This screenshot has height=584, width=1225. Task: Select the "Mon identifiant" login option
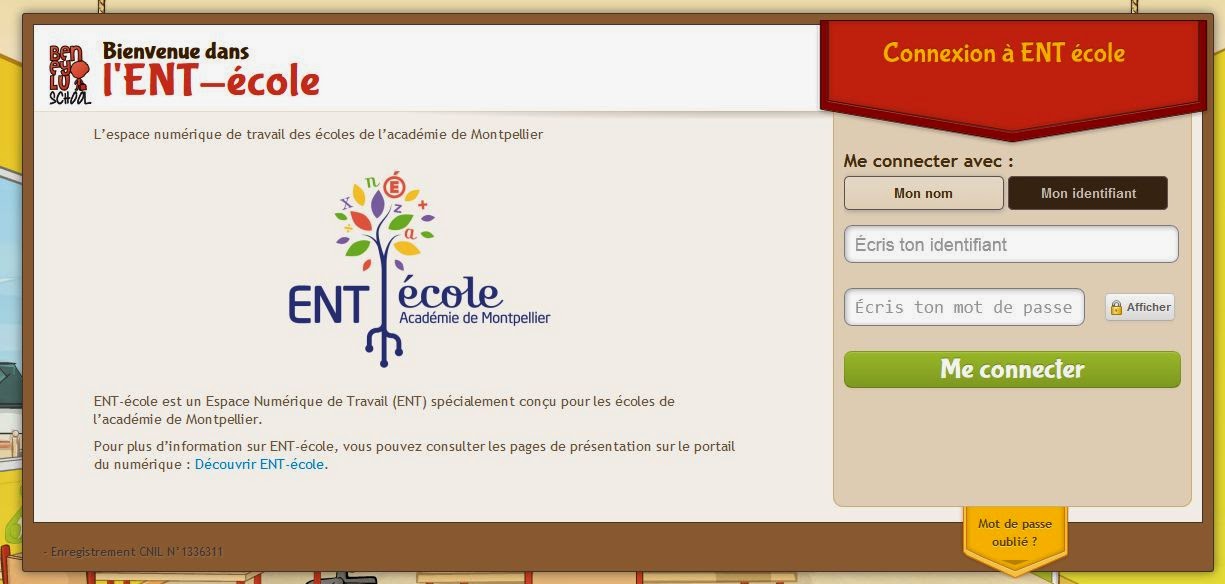click(x=1088, y=193)
